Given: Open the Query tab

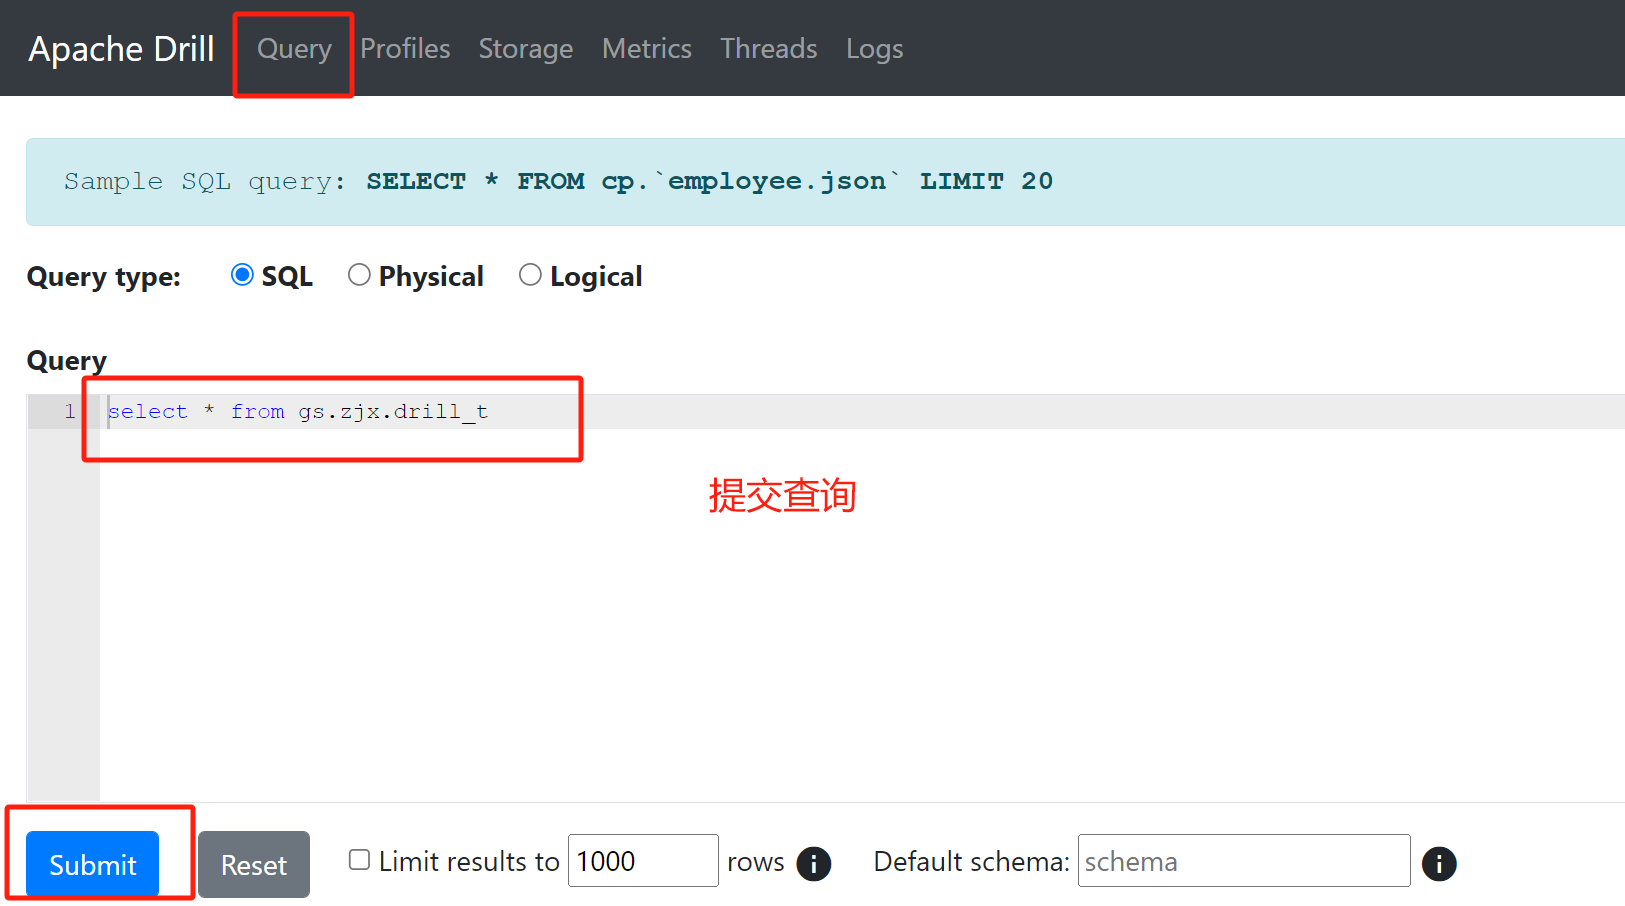Looking at the screenshot, I should pyautogui.click(x=293, y=48).
